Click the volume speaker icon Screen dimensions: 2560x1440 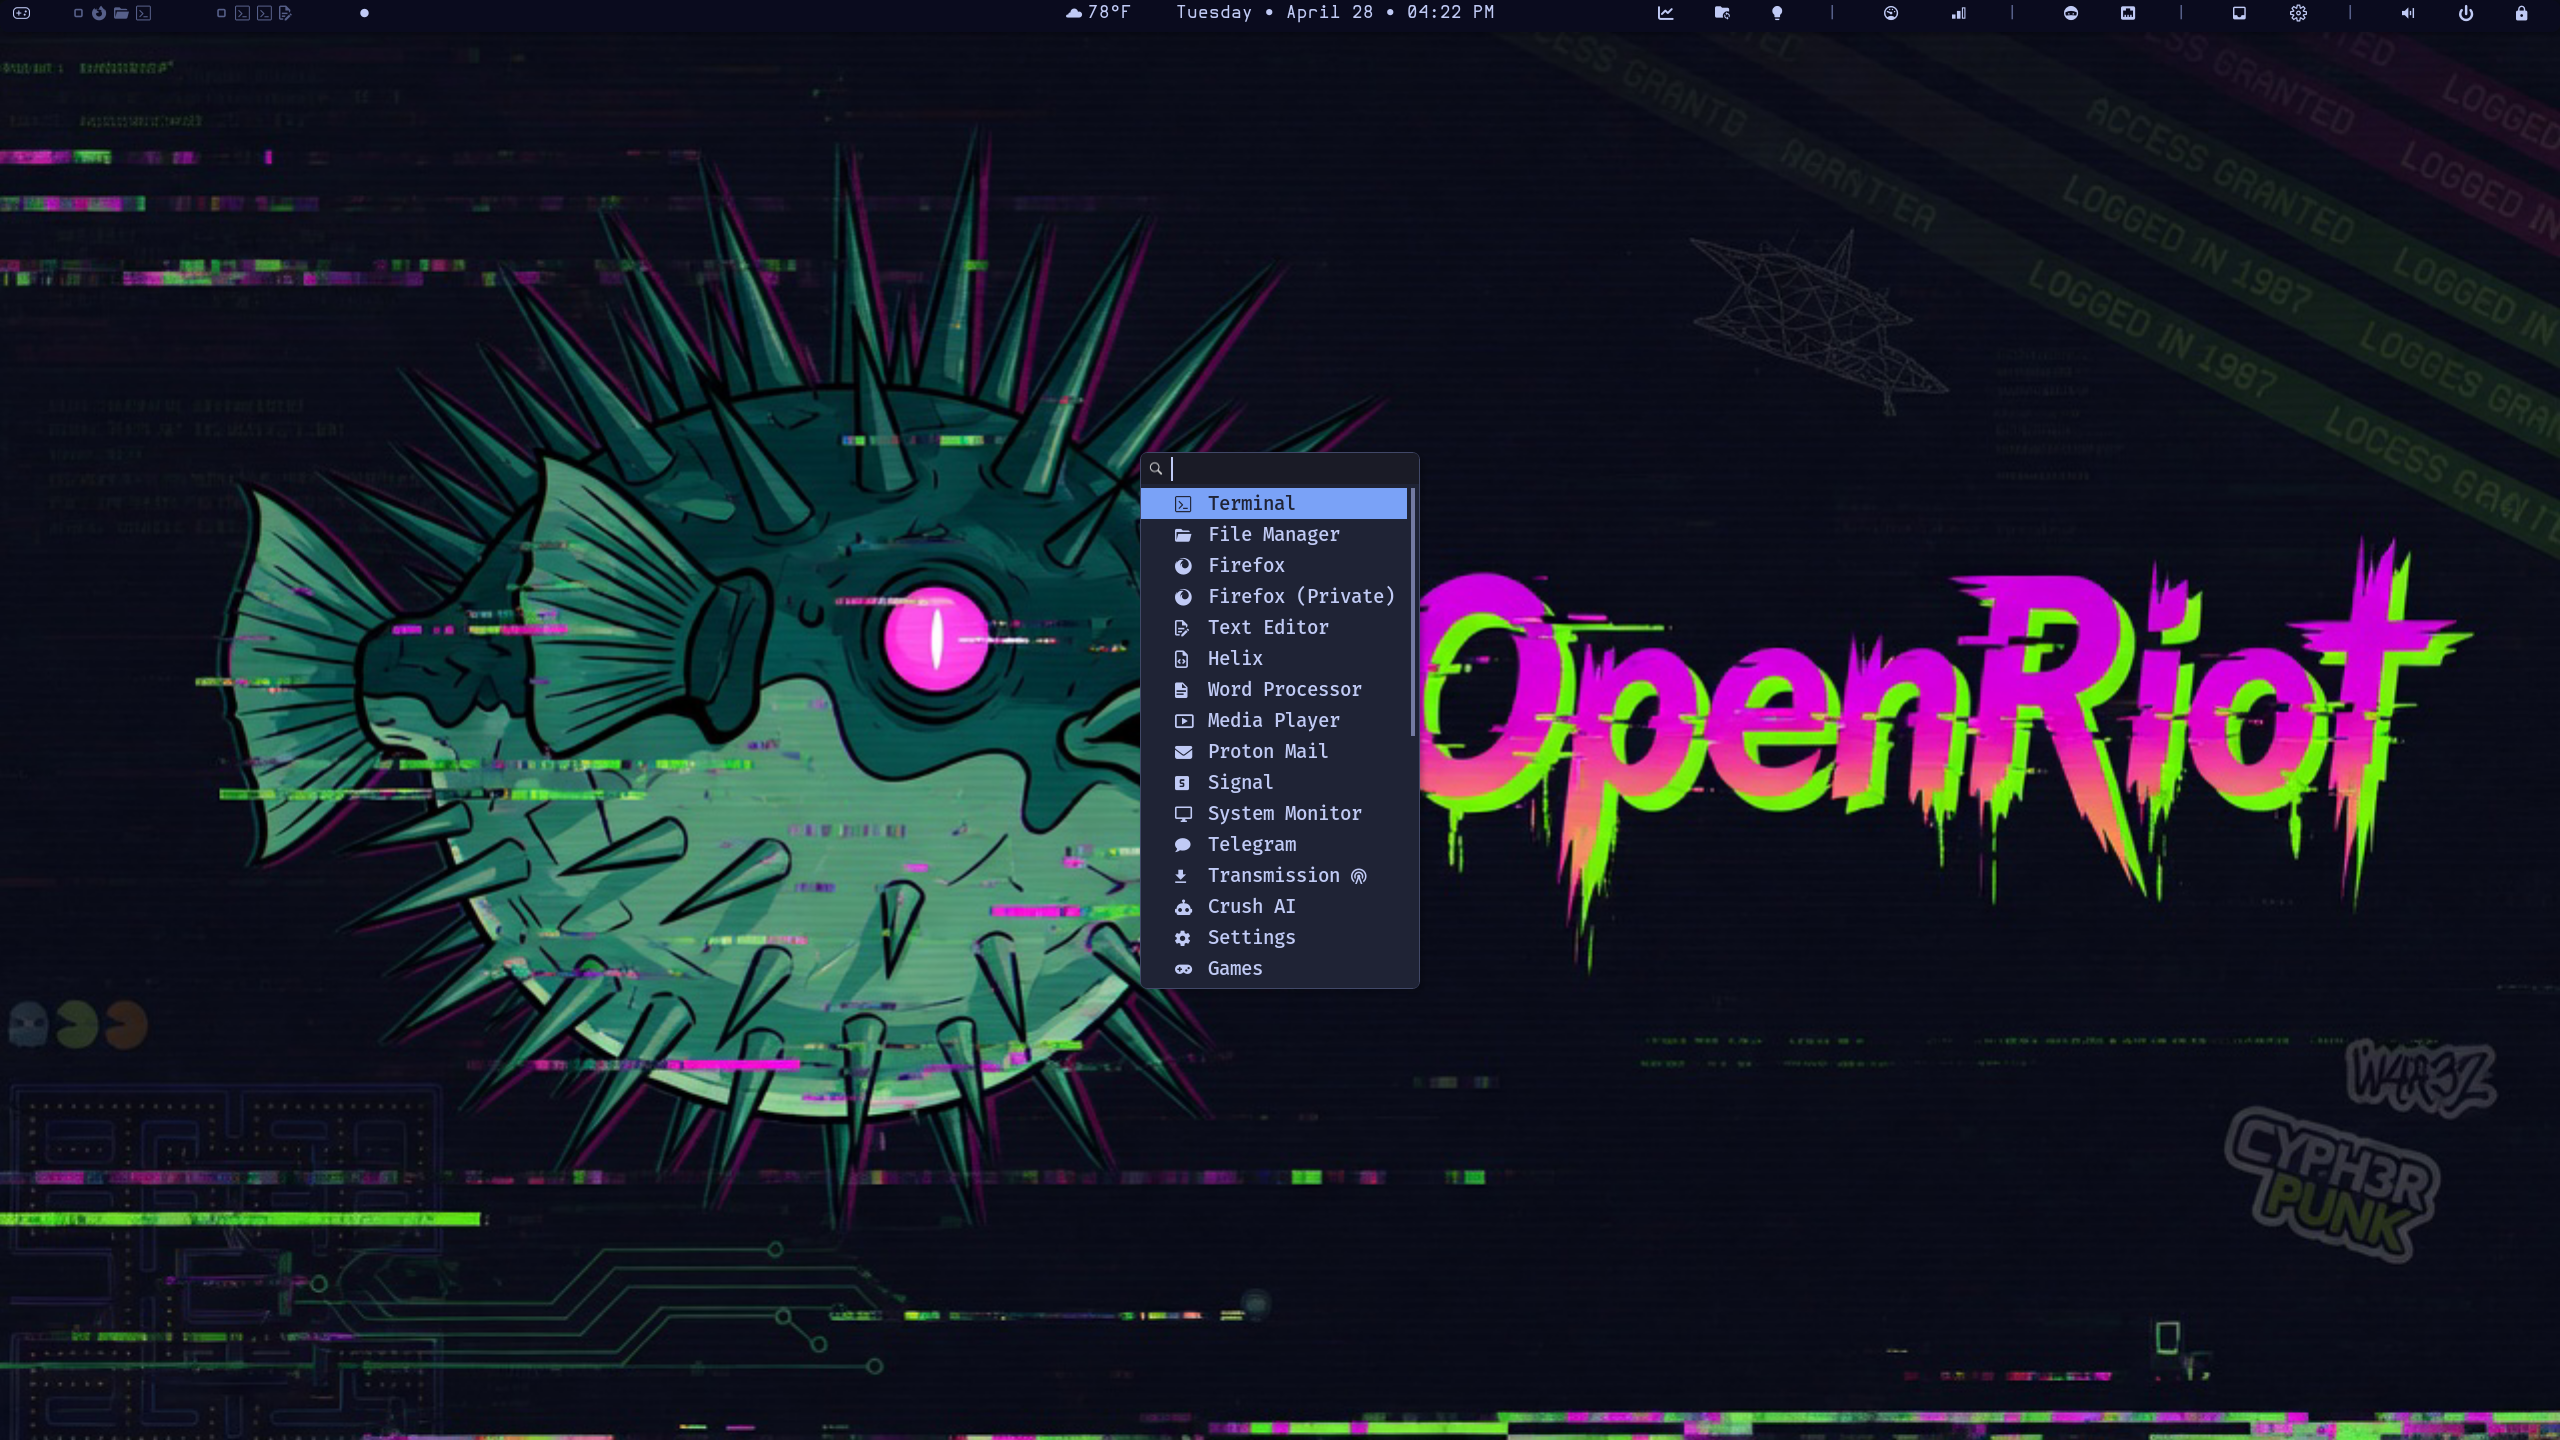point(2408,13)
